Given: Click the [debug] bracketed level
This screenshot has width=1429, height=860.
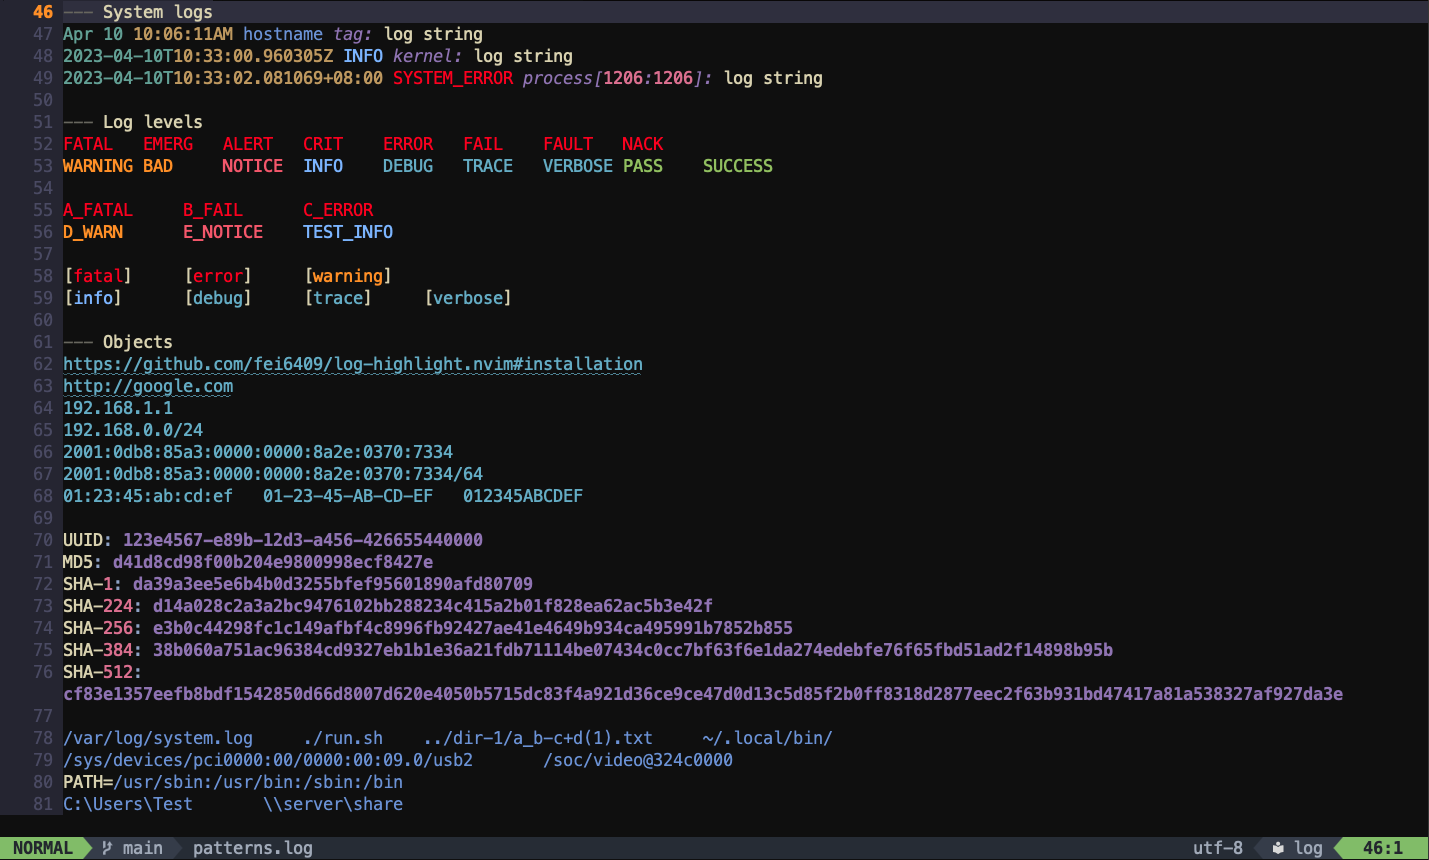Looking at the screenshot, I should pyautogui.click(x=218, y=298).
